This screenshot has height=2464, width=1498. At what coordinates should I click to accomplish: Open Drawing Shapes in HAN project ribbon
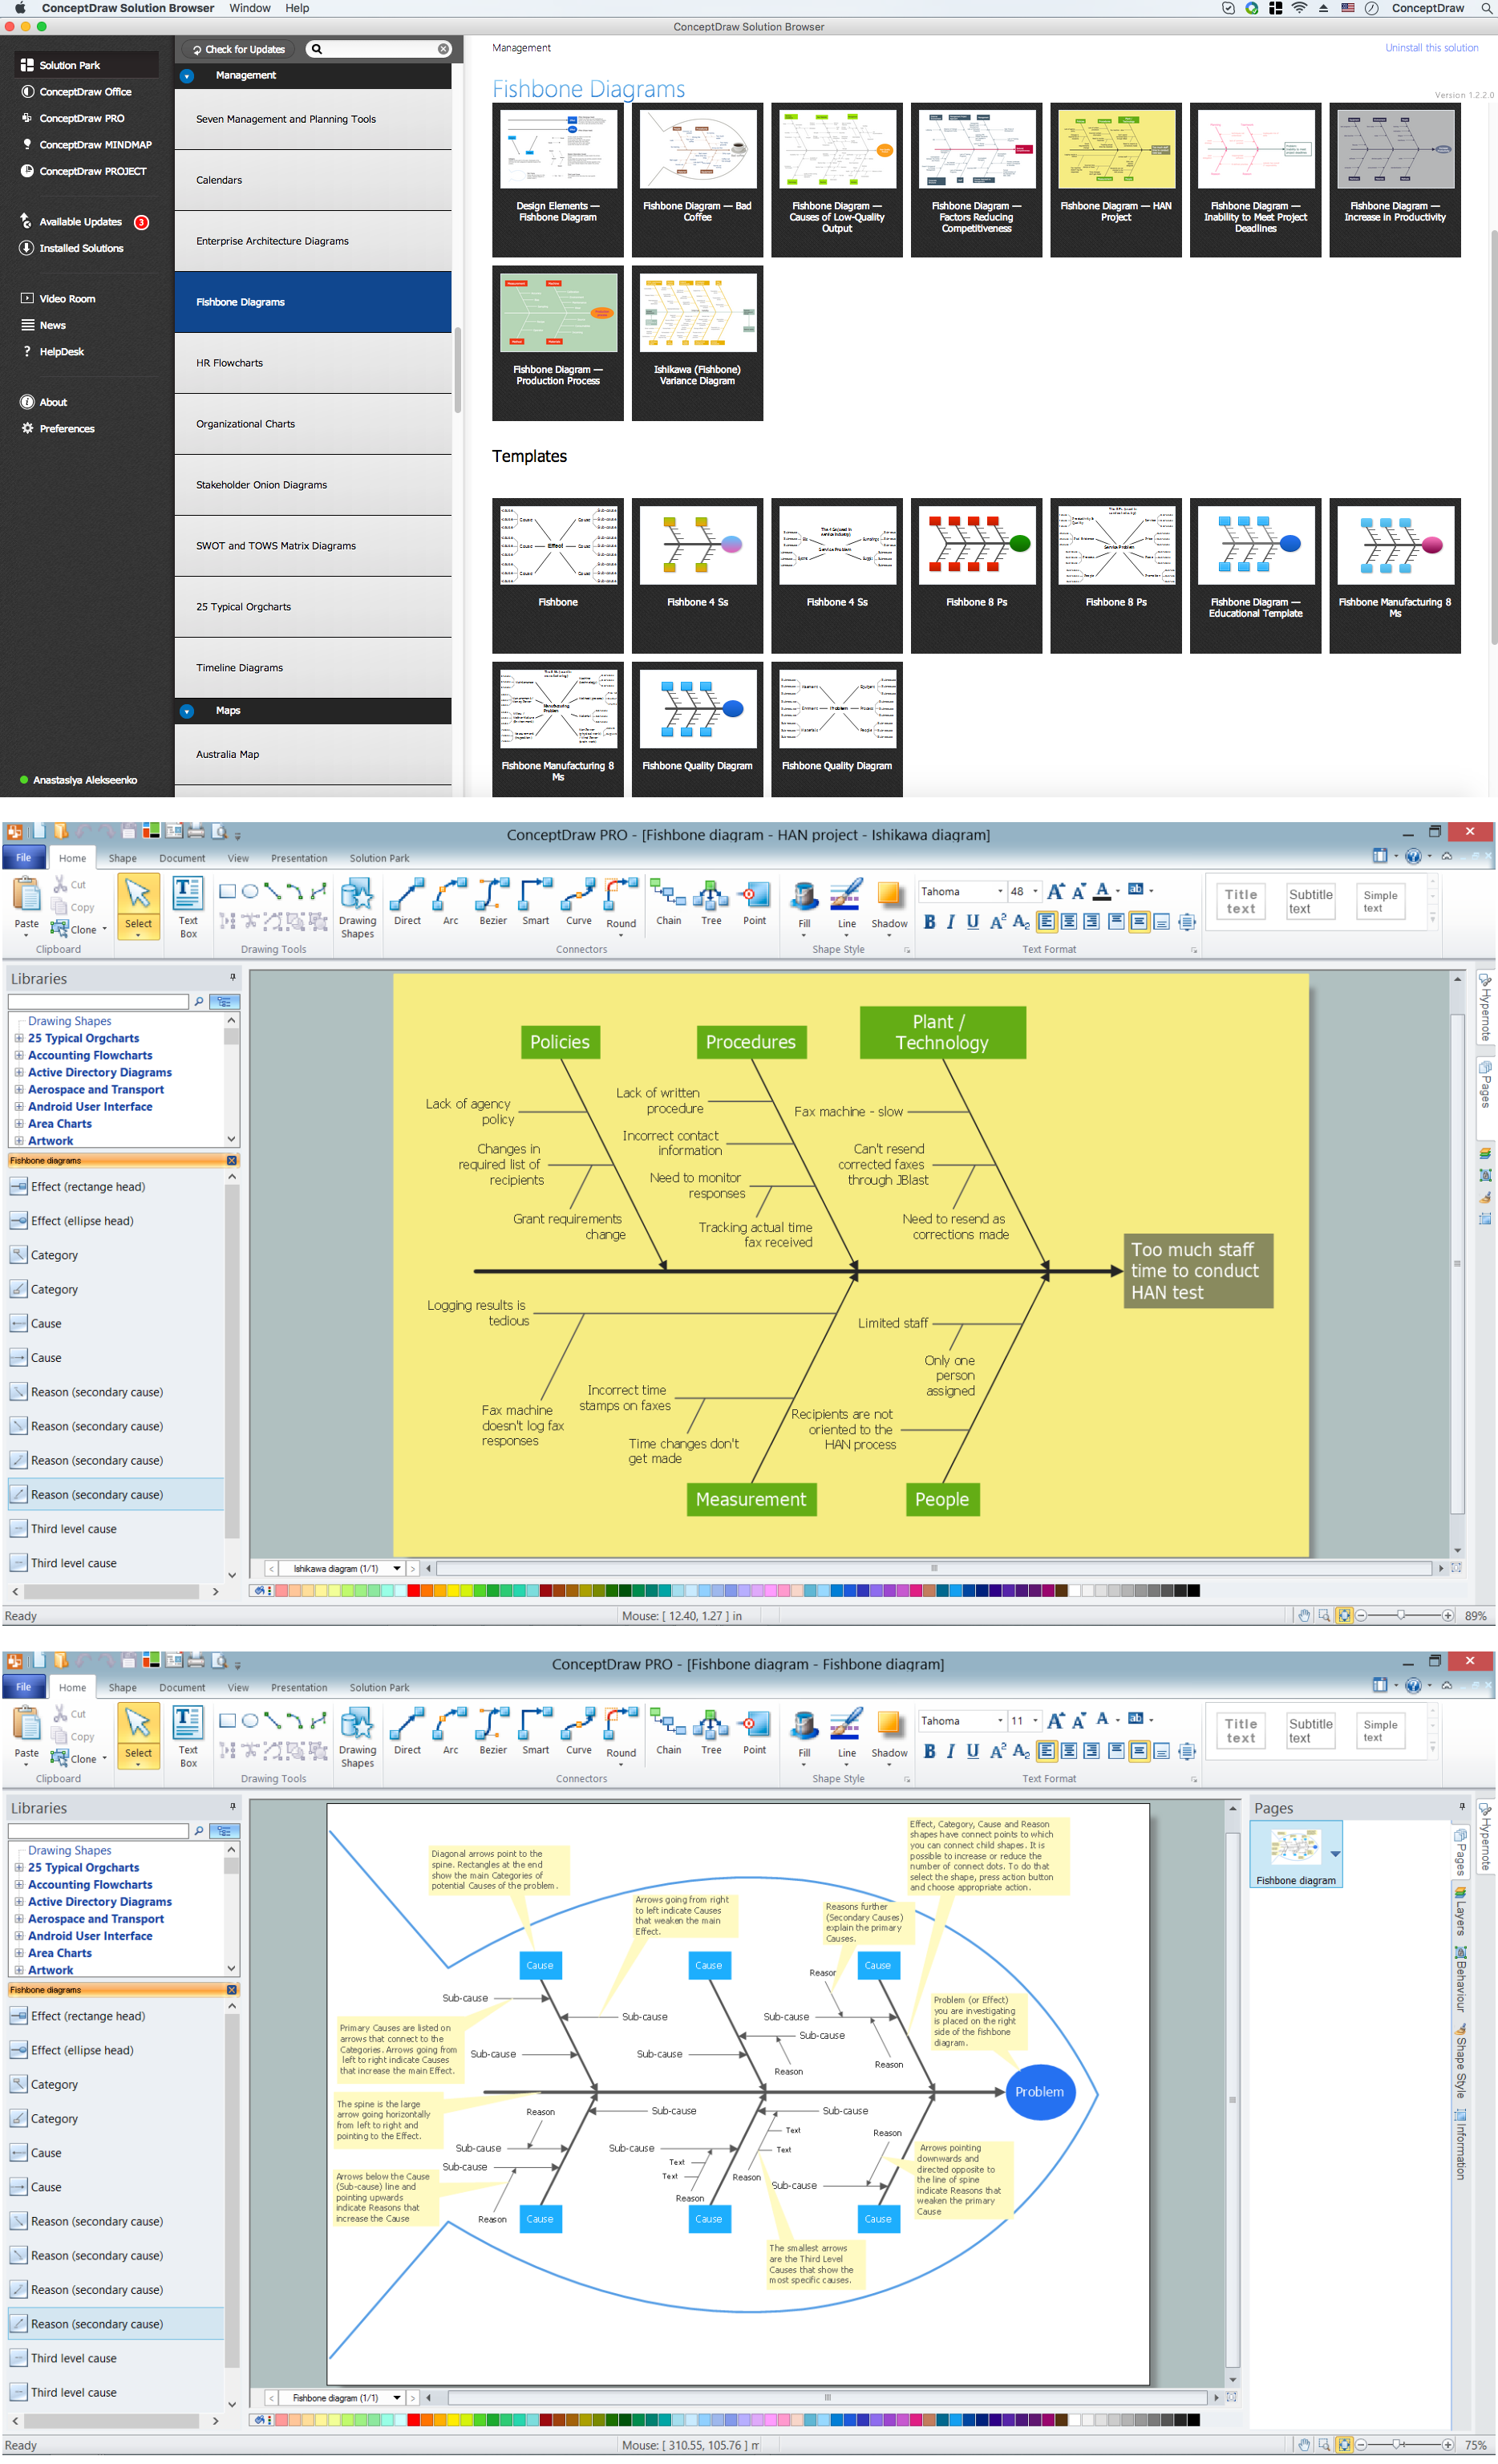(x=357, y=907)
